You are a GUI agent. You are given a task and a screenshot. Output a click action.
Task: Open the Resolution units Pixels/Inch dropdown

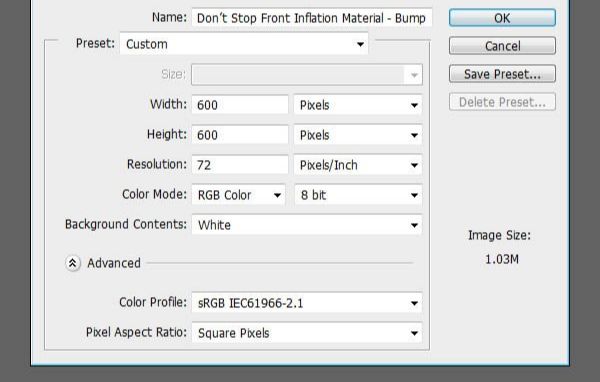(x=358, y=165)
